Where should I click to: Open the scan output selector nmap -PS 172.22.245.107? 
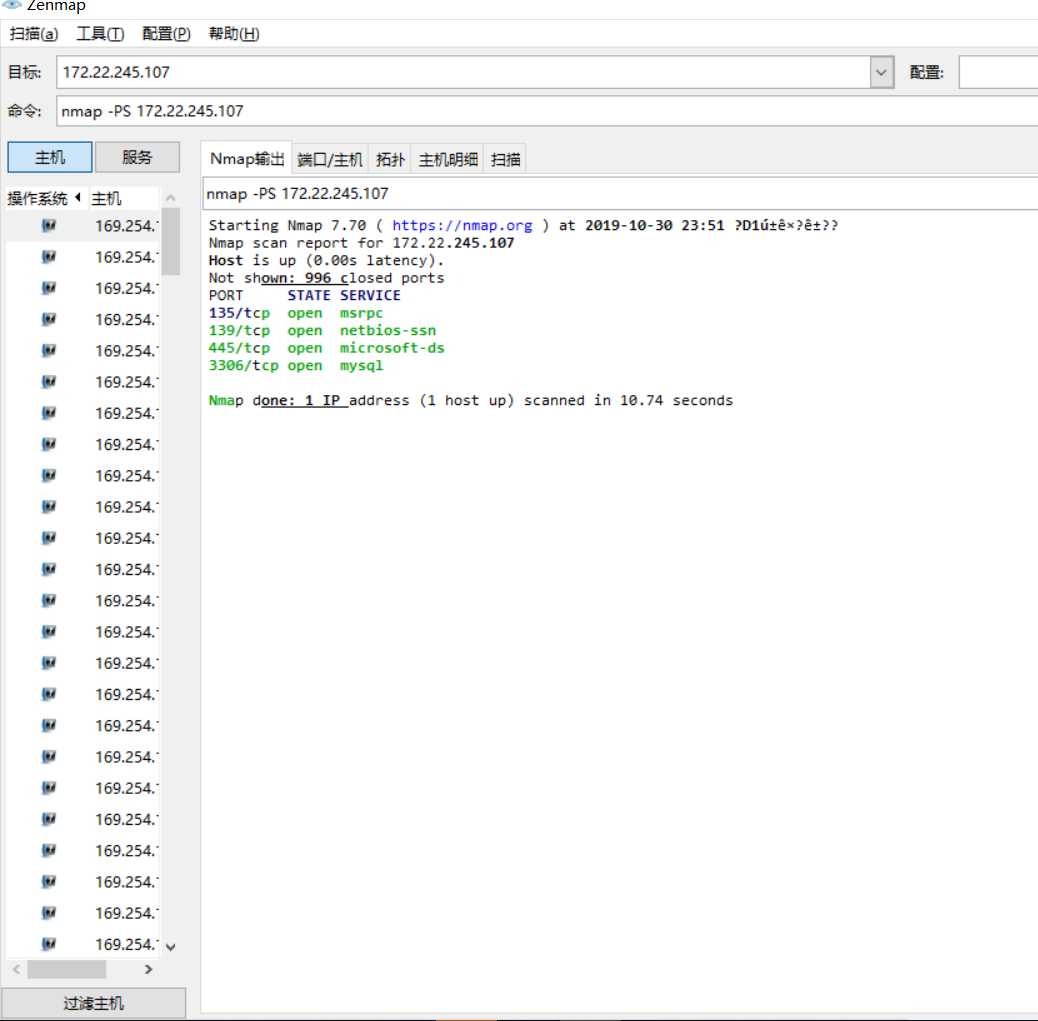620,193
